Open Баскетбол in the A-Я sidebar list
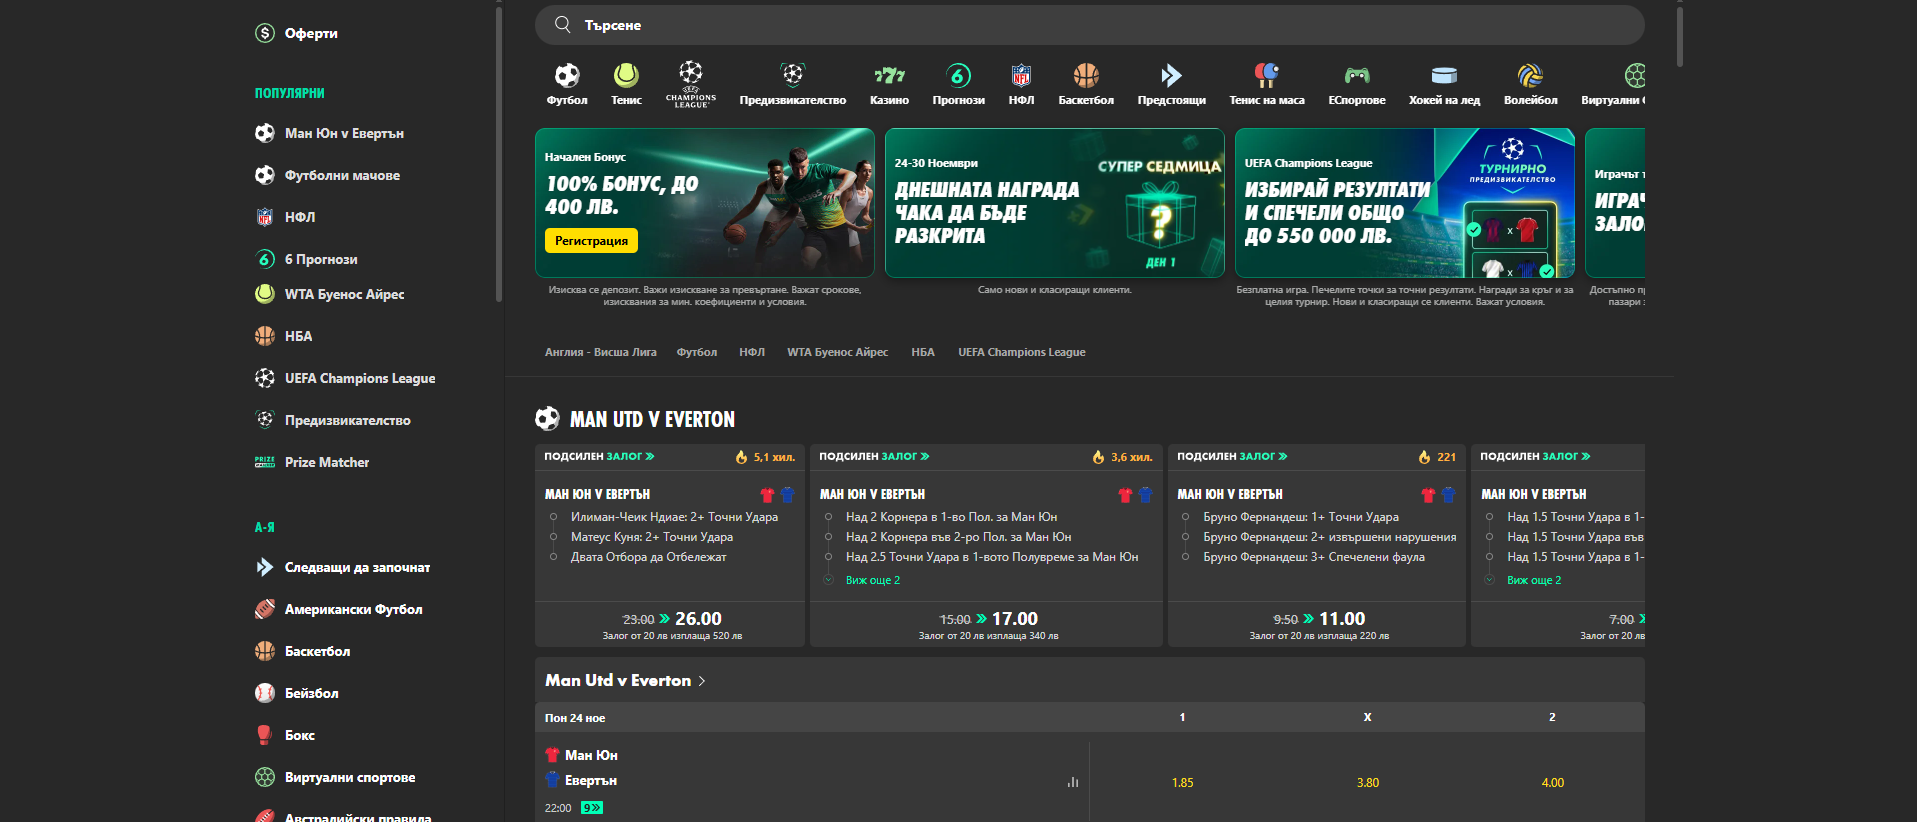 click(302, 651)
